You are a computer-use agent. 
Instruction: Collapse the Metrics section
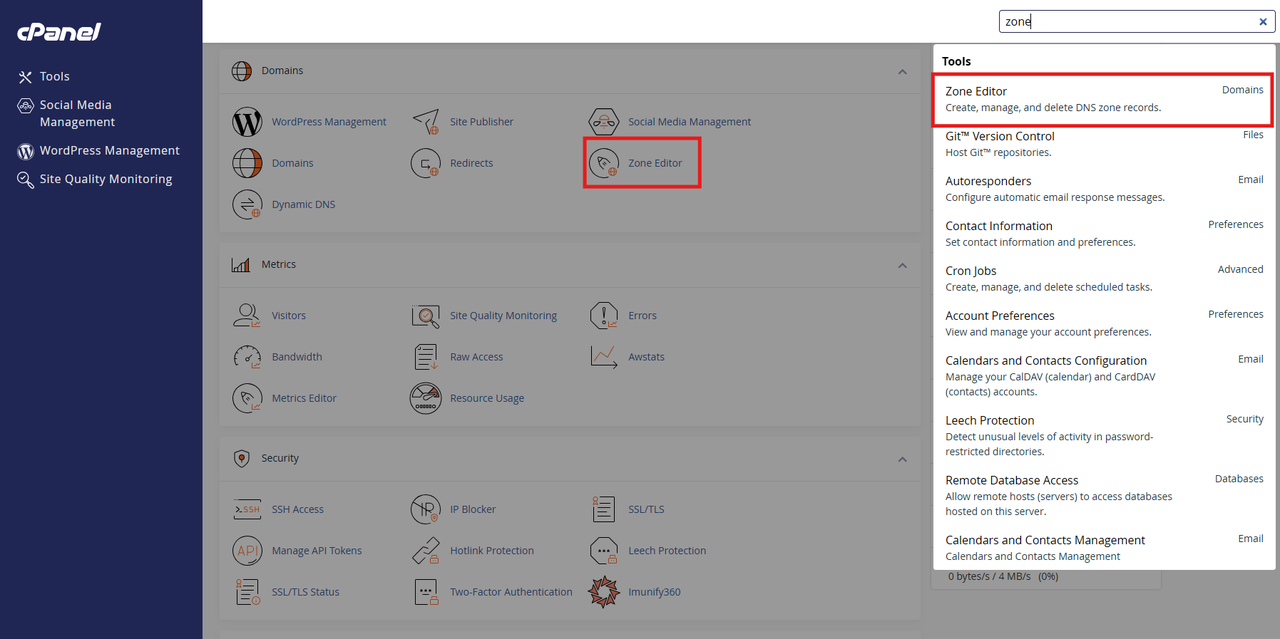tap(902, 266)
